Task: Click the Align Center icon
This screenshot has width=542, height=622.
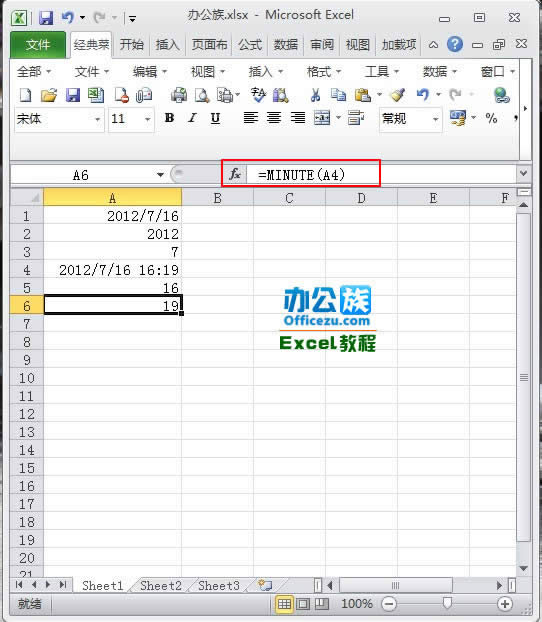Action: pos(274,118)
